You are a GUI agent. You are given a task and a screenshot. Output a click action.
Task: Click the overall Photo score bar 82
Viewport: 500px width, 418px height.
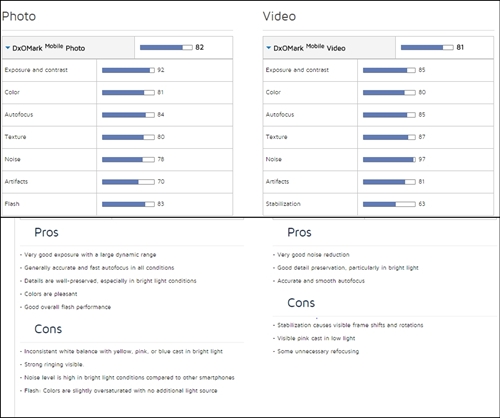pyautogui.click(x=166, y=47)
